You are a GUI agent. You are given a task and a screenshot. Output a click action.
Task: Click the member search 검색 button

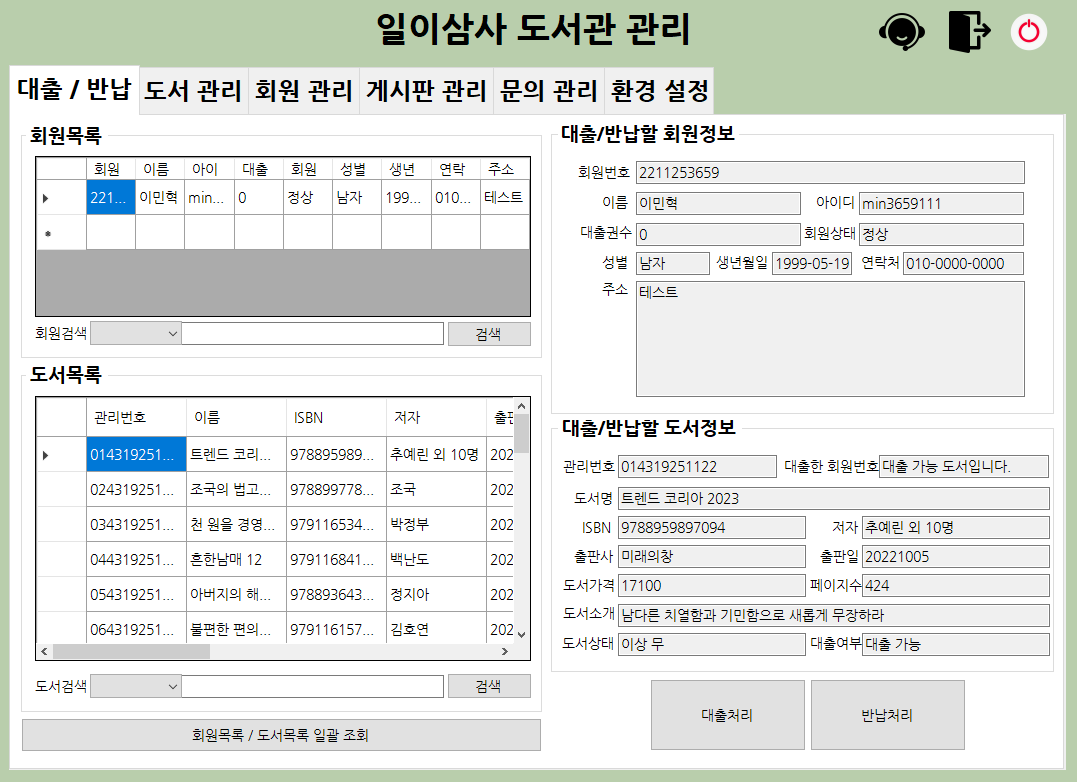pos(489,333)
